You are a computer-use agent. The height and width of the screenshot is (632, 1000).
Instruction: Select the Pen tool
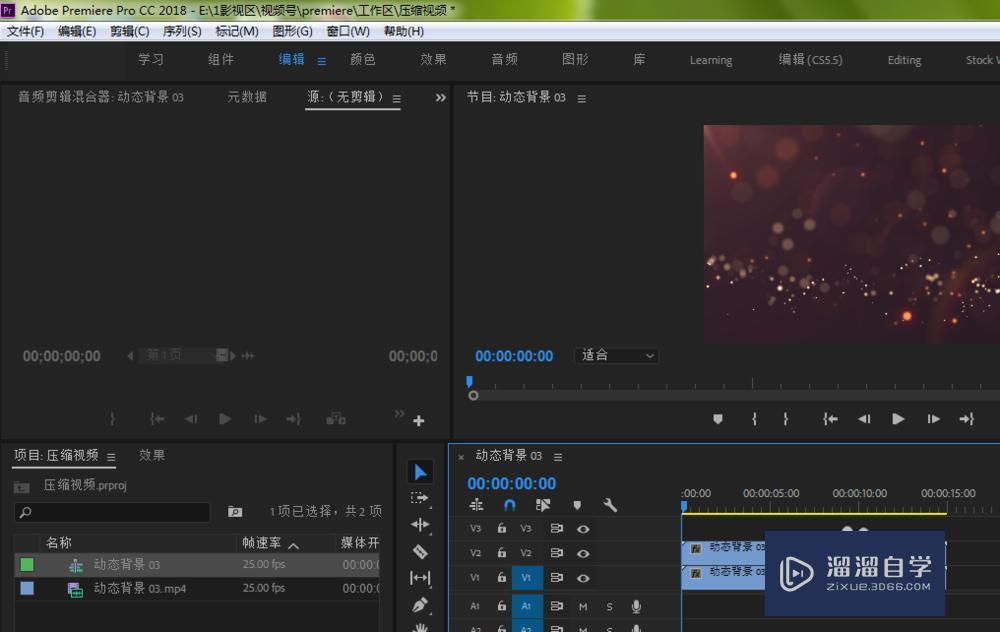click(420, 605)
